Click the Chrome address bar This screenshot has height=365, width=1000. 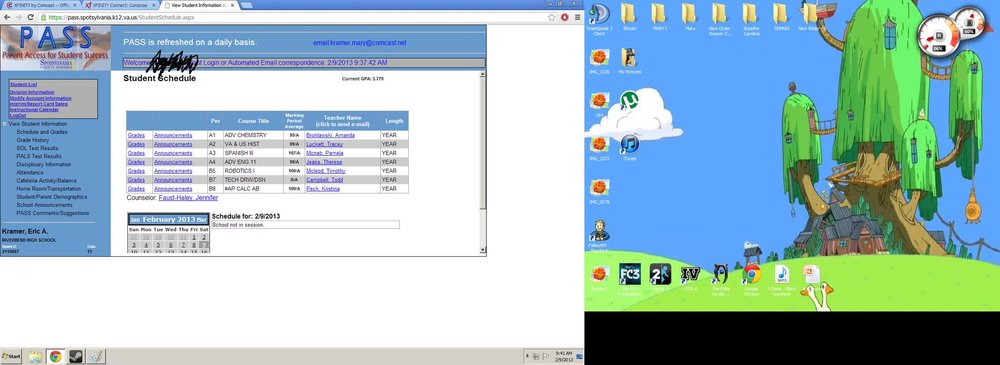coord(293,17)
